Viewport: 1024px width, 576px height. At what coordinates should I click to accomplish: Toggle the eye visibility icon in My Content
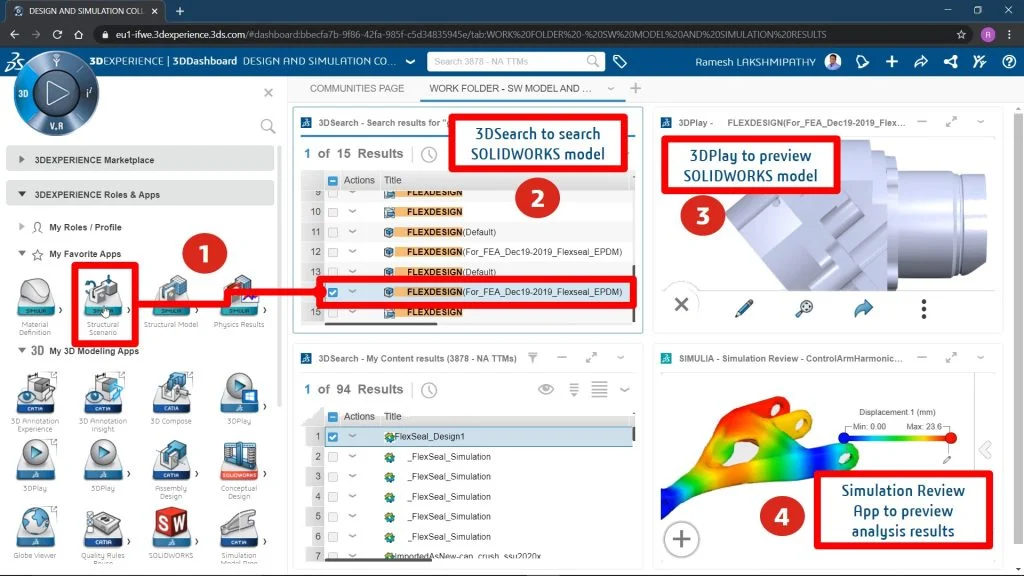546,389
